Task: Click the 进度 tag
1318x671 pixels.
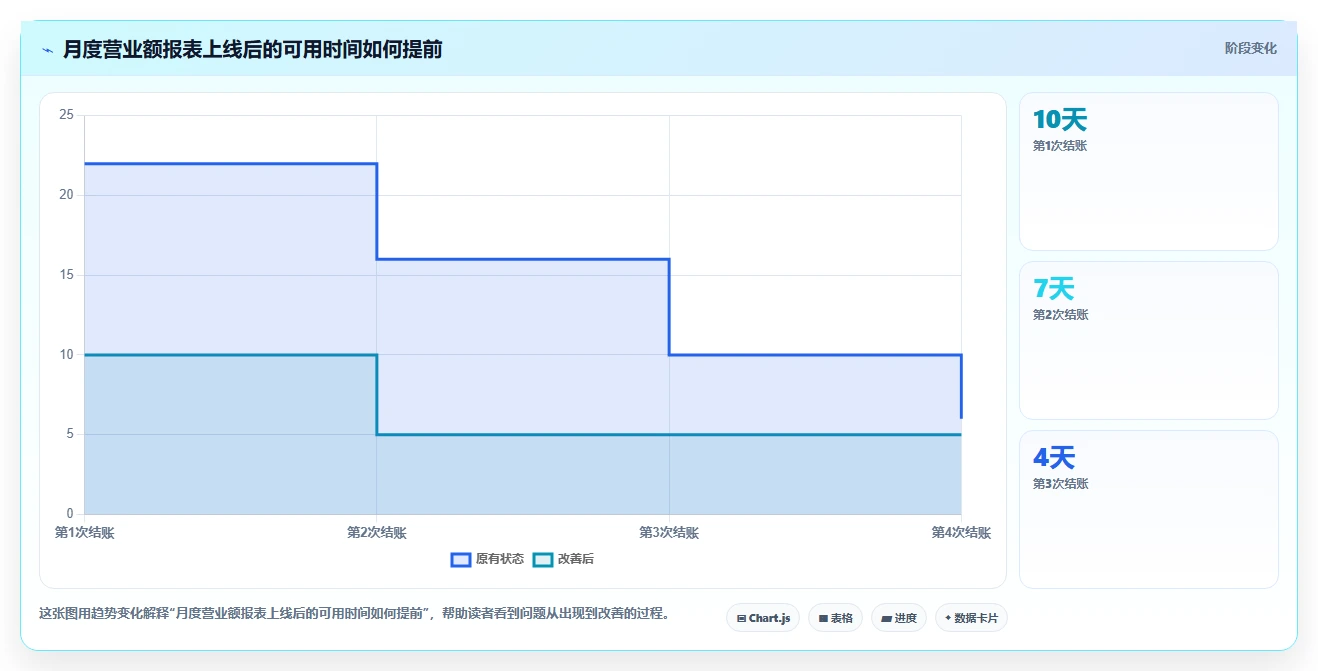Action: tap(899, 618)
